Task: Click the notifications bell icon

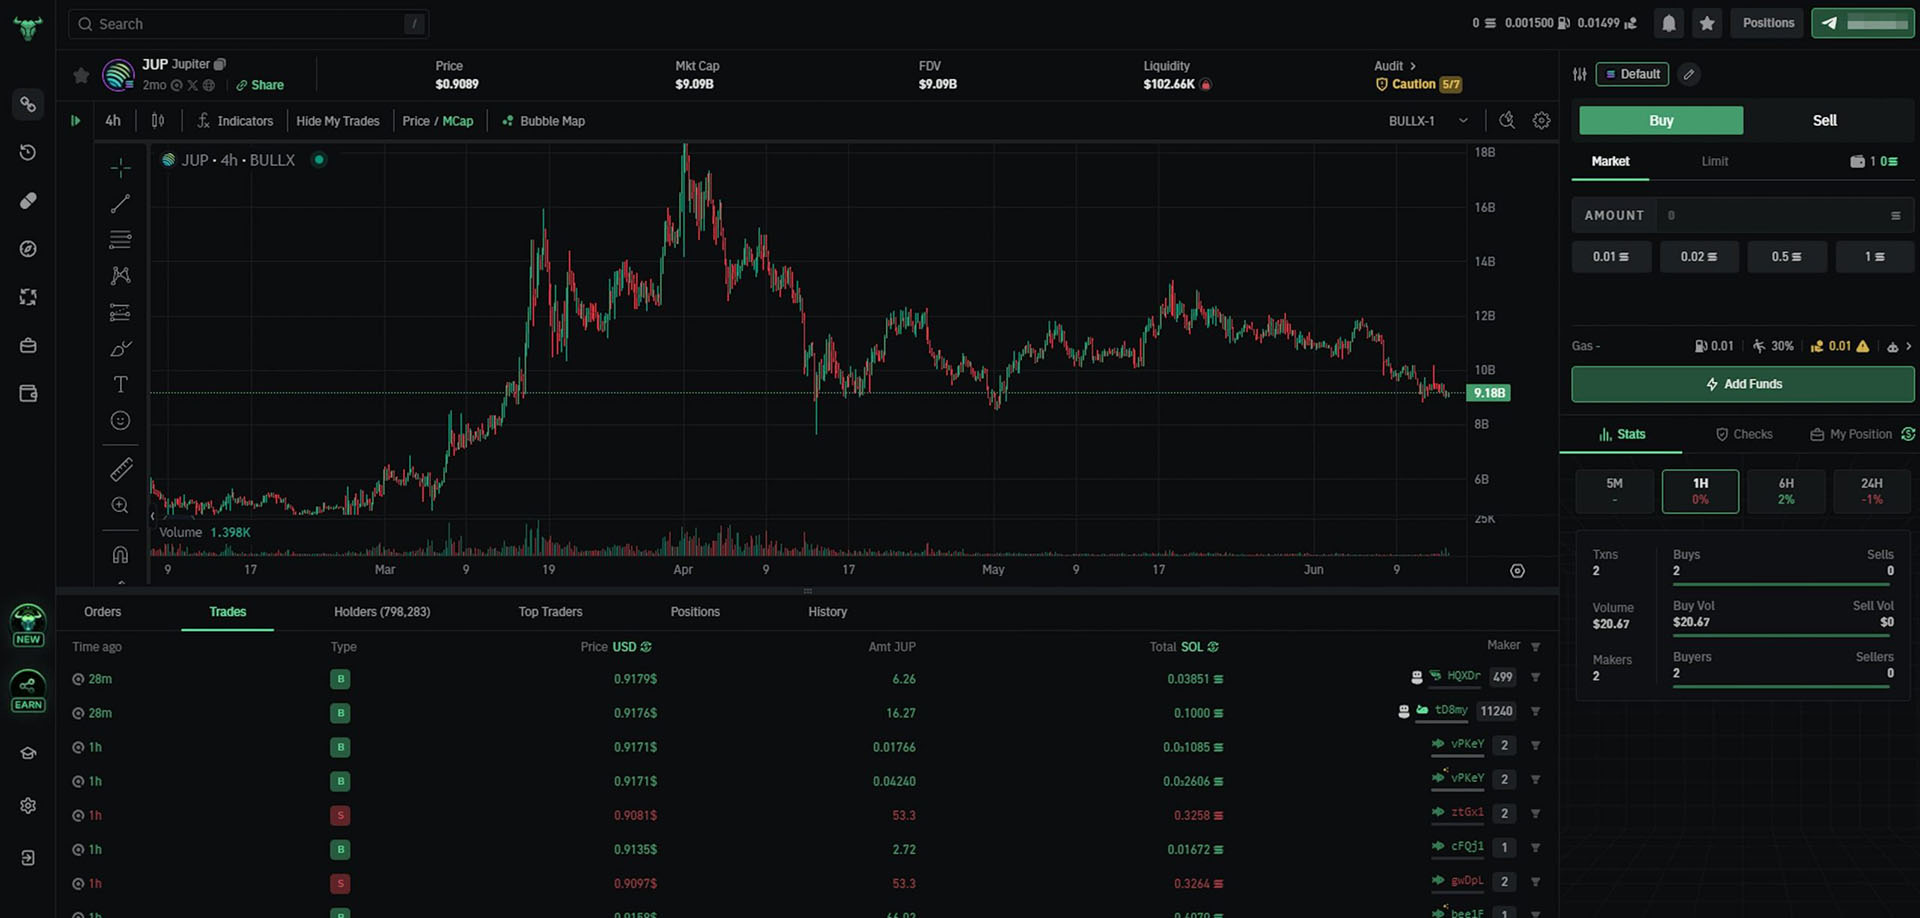Action: [x=1668, y=23]
